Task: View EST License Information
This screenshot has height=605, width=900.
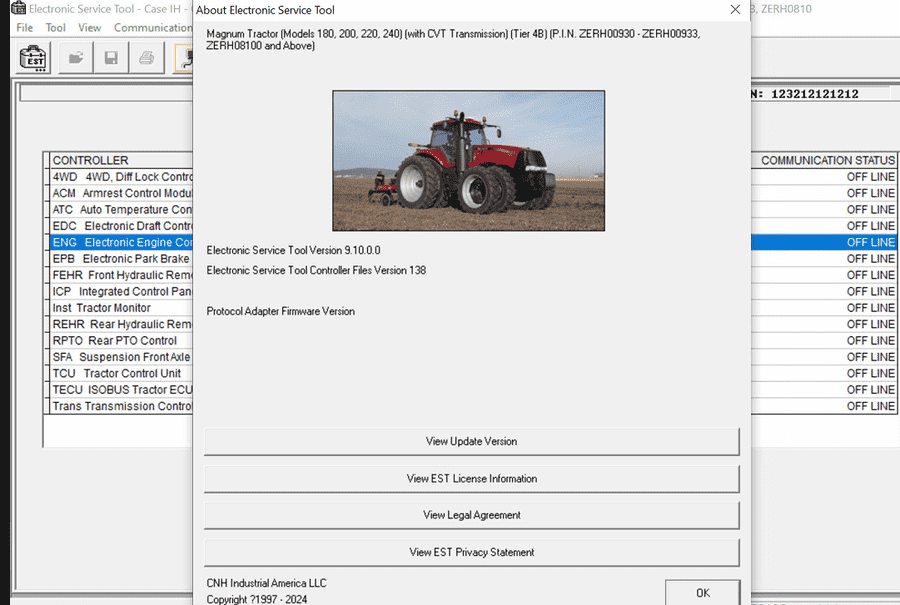Action: click(x=471, y=478)
